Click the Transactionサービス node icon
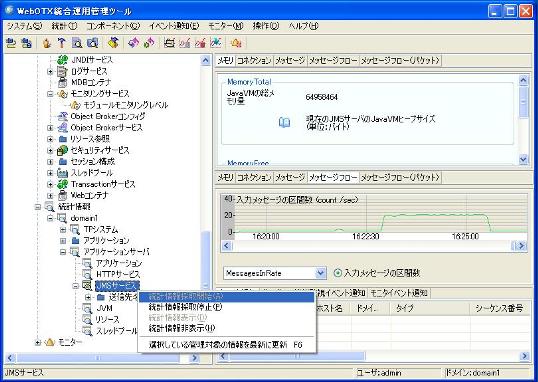Image resolution: width=538 pixels, height=382 pixels. pos(62,184)
